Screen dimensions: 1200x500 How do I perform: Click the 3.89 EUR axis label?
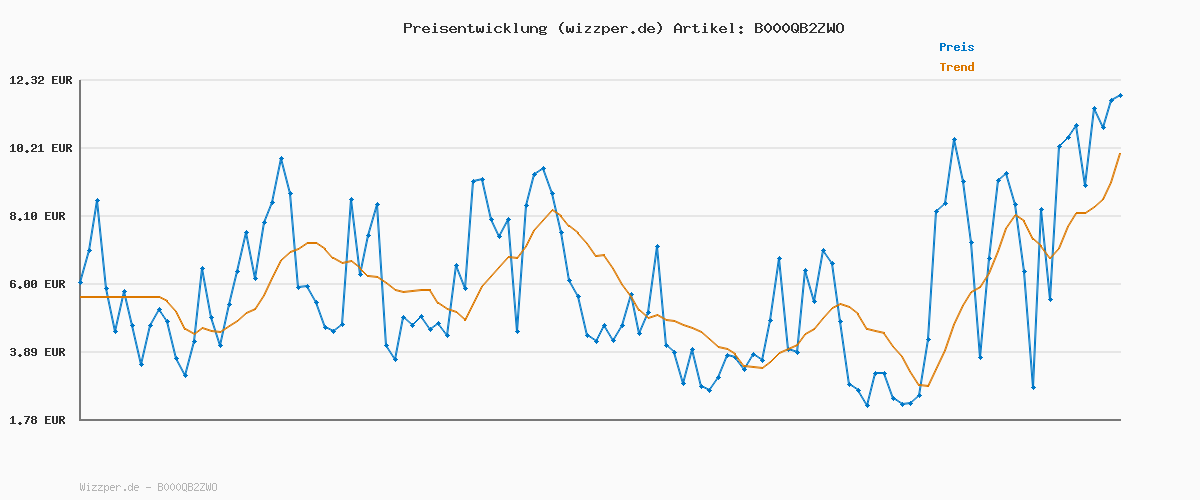tap(41, 352)
